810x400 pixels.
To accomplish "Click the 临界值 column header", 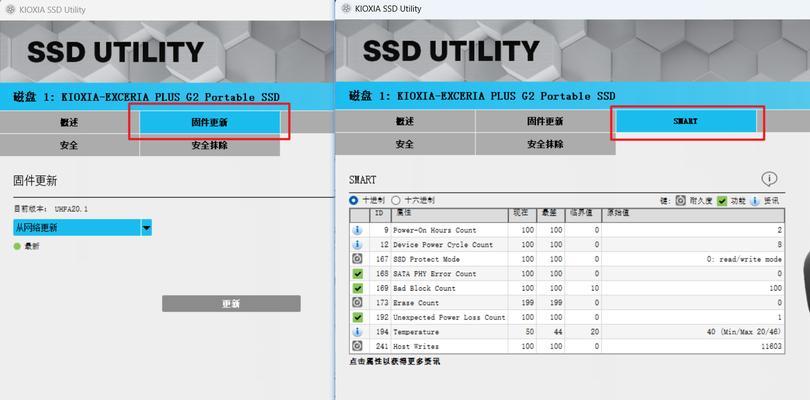I will (x=583, y=213).
